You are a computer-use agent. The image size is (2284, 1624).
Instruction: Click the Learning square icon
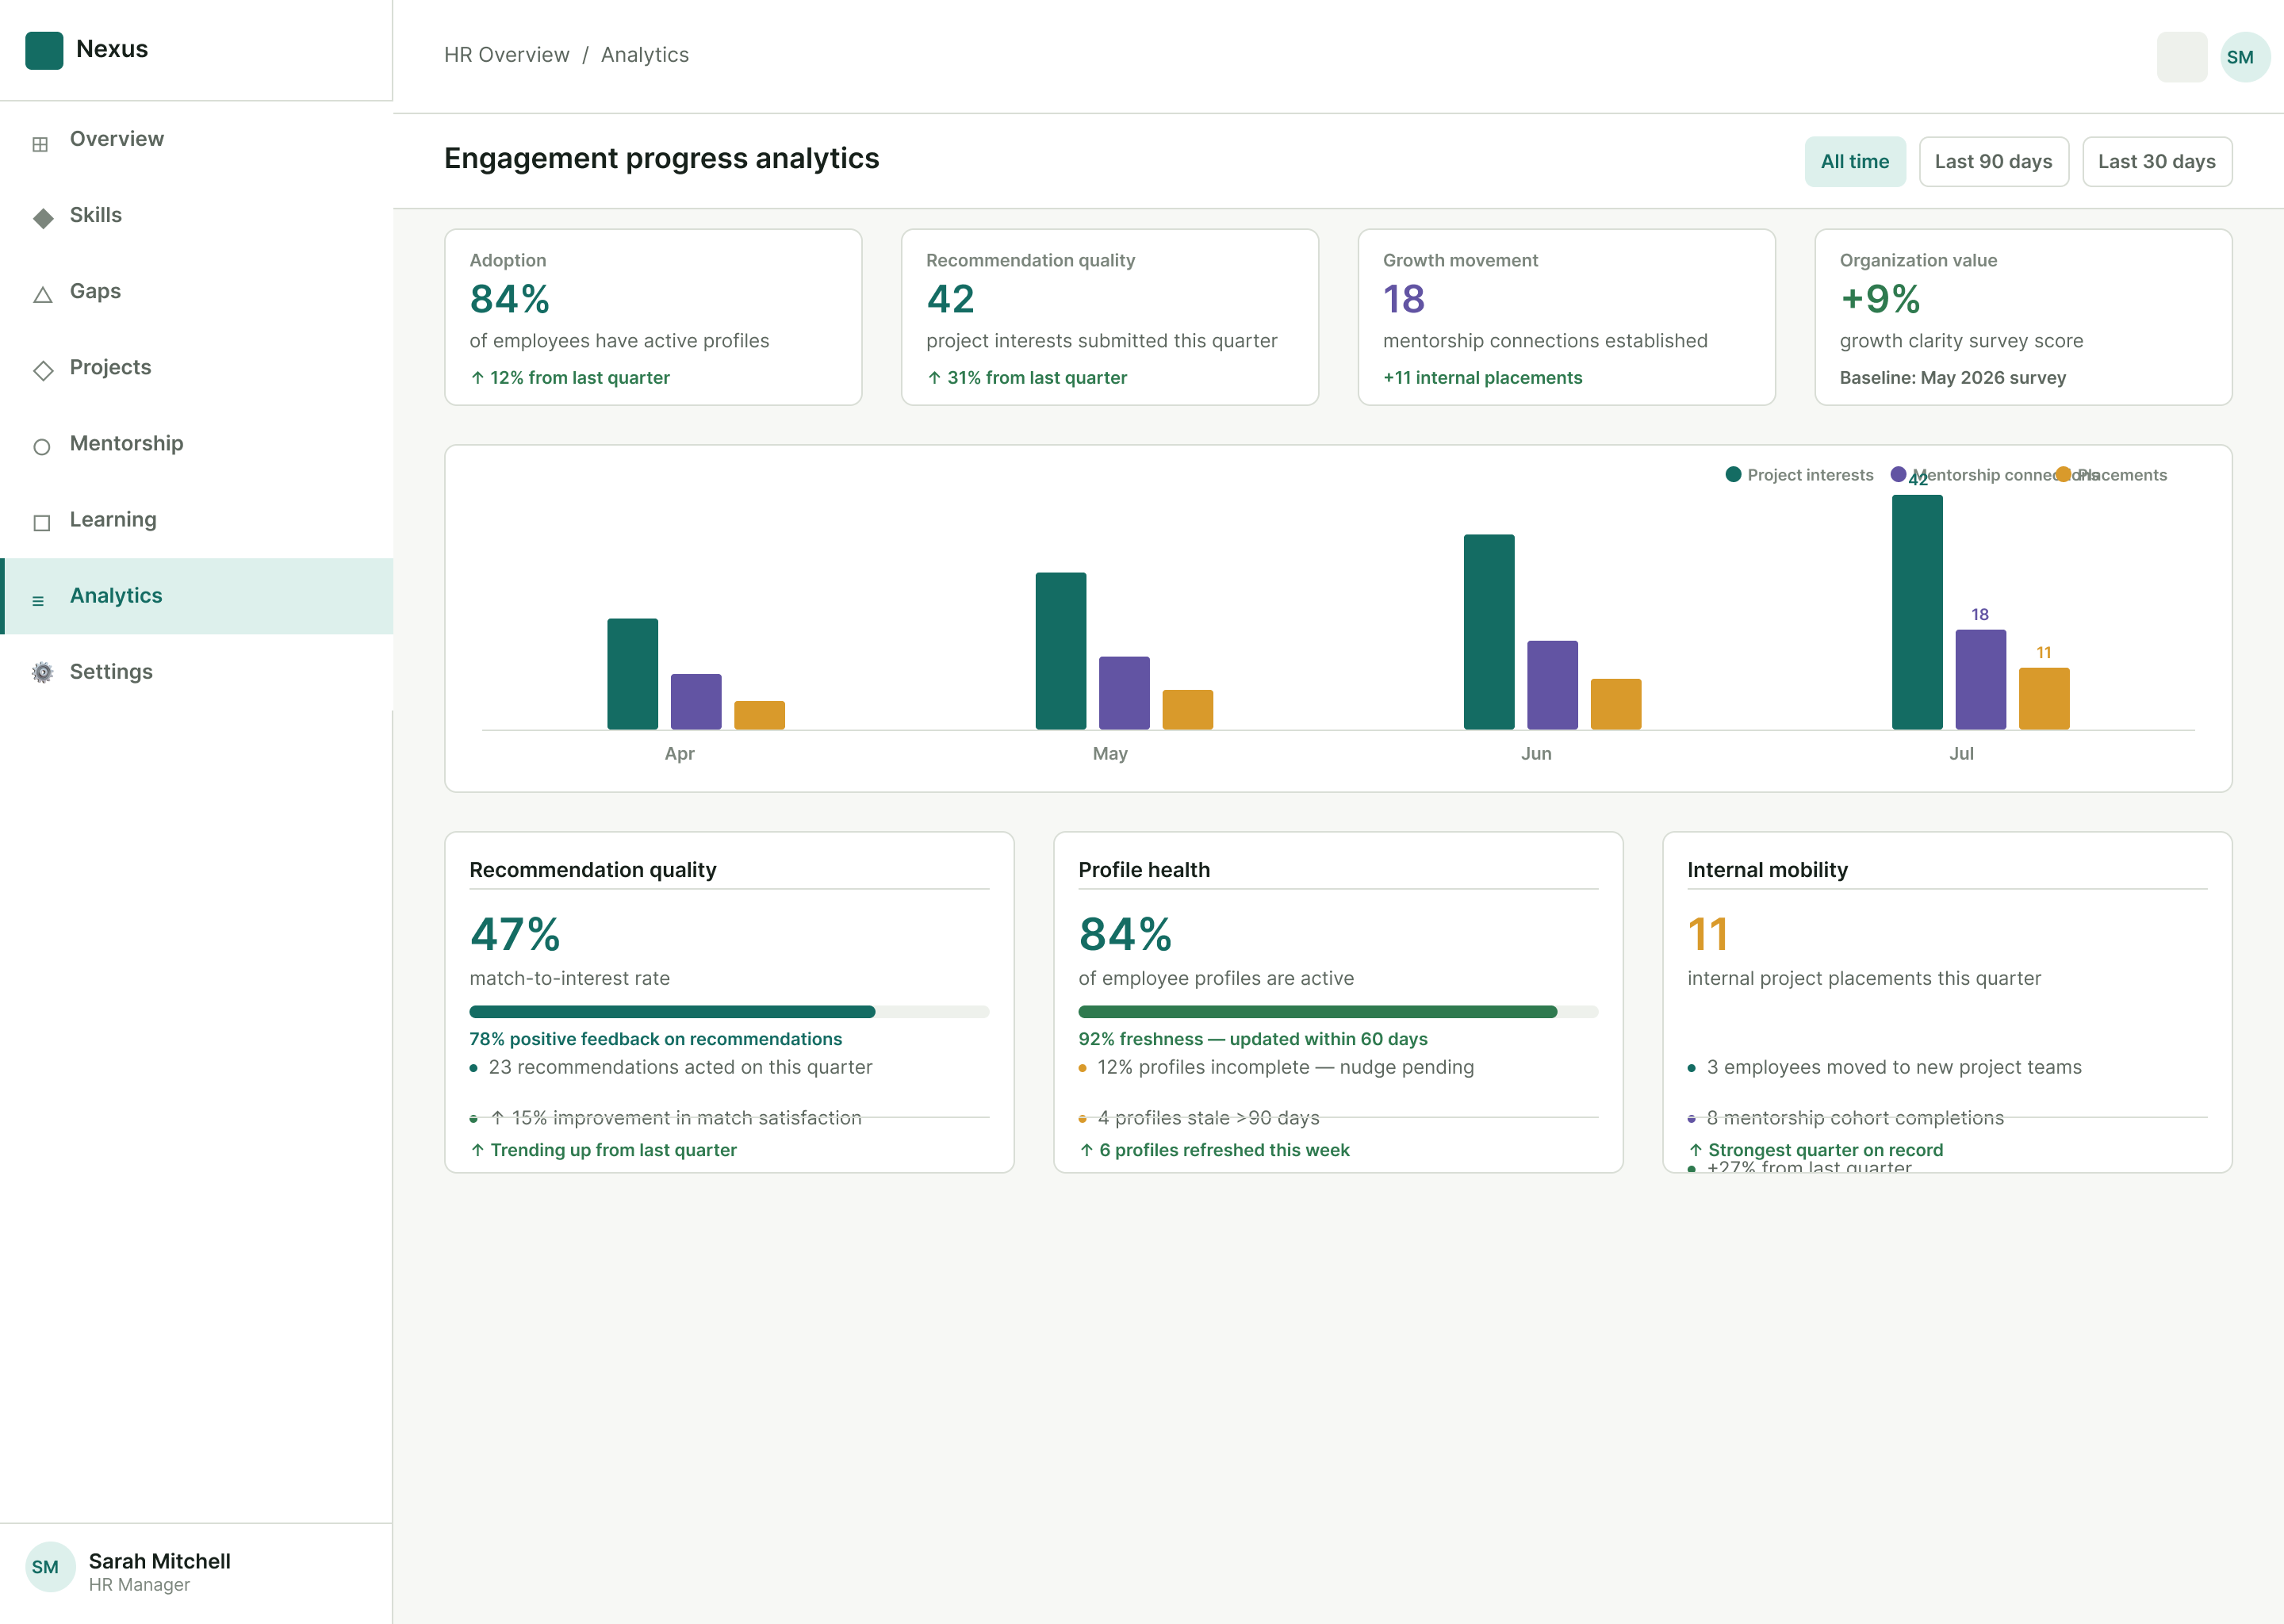point(41,522)
